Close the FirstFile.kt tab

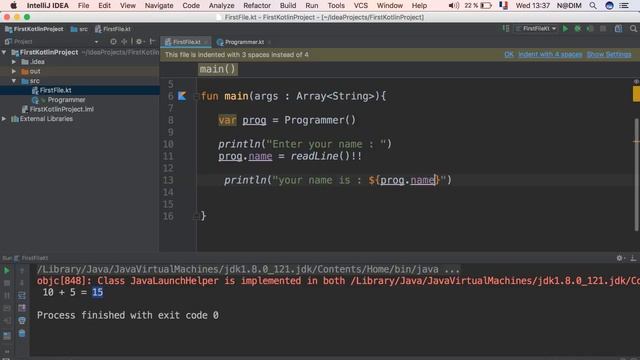207,42
